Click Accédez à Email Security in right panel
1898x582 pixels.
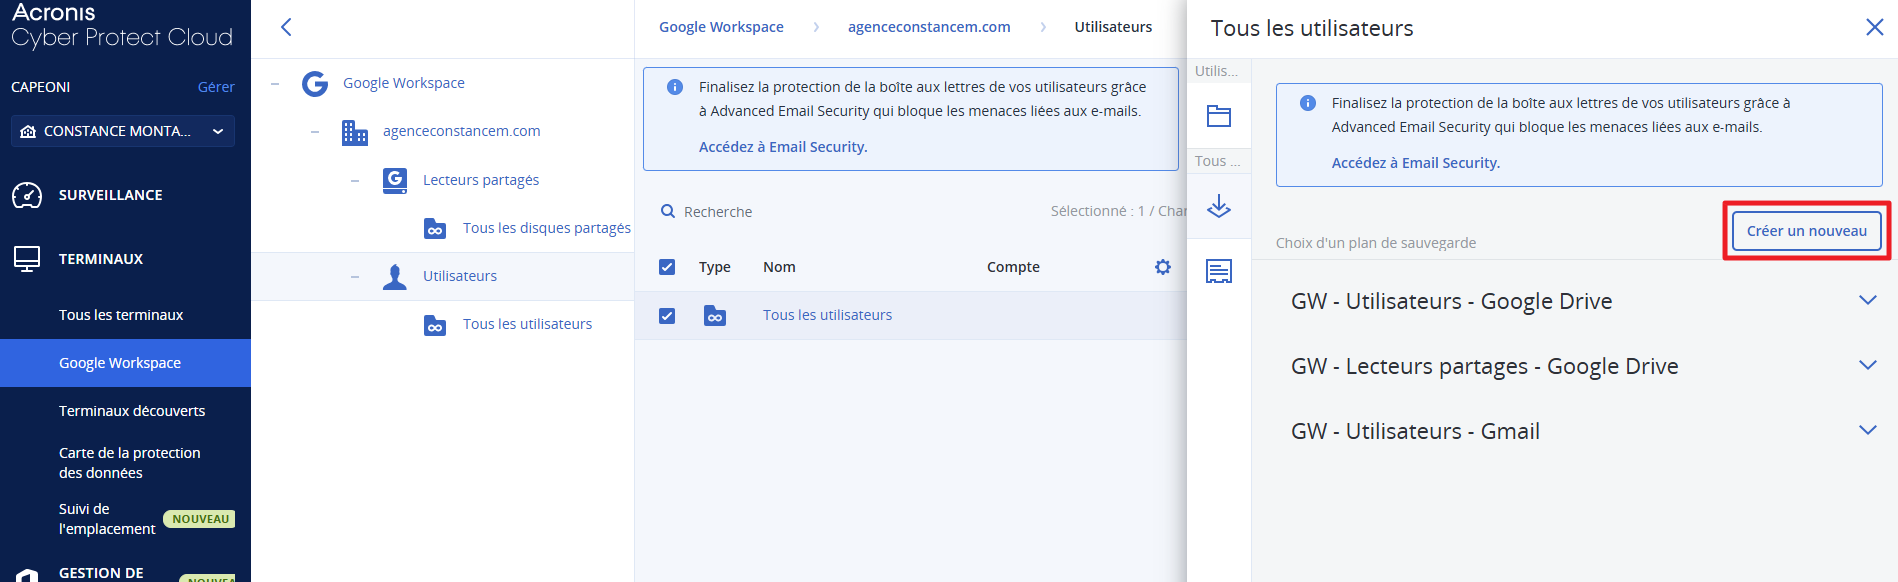pos(1416,163)
